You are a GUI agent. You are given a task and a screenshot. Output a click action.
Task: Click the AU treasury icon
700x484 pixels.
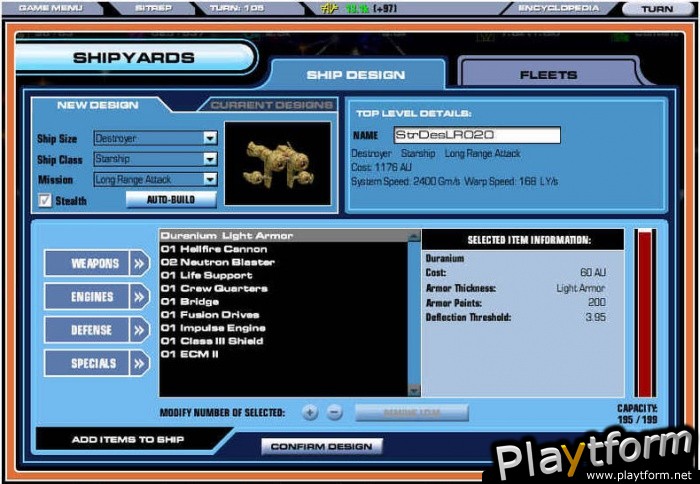click(x=330, y=8)
